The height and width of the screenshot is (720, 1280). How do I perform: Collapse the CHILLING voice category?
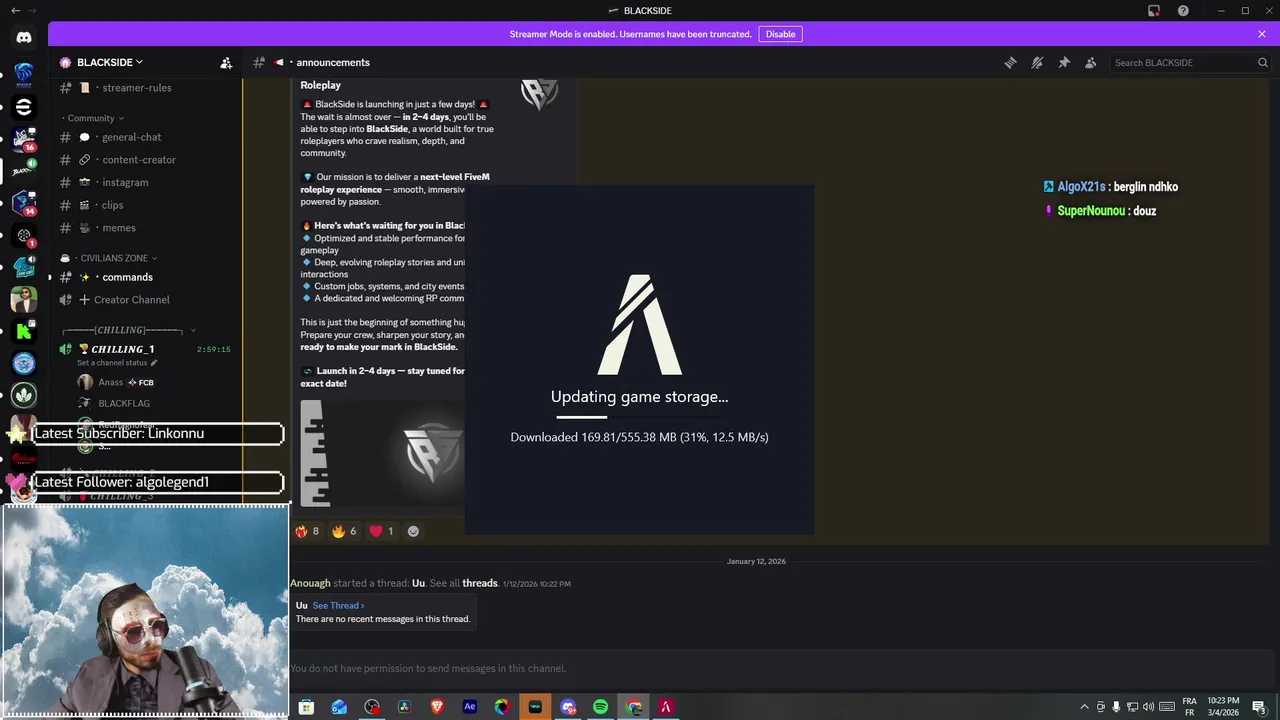click(128, 330)
